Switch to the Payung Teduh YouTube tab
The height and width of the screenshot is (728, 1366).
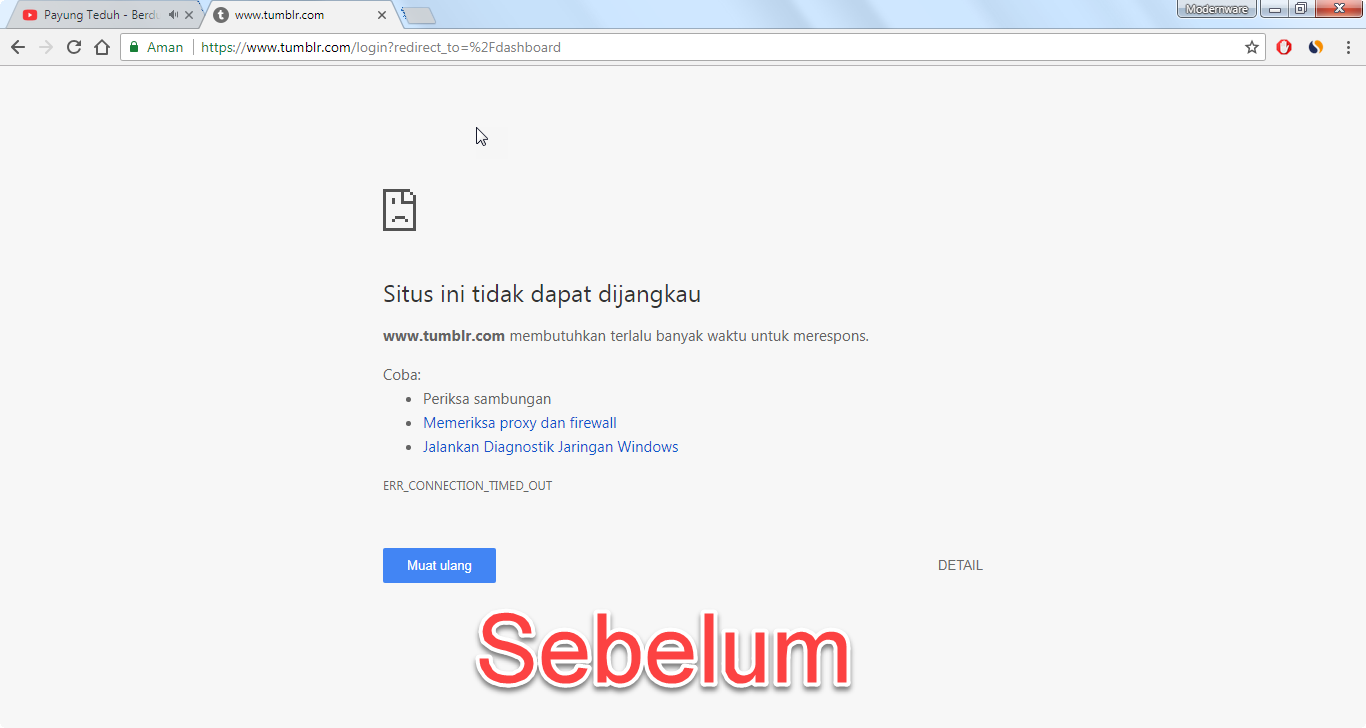click(x=96, y=15)
